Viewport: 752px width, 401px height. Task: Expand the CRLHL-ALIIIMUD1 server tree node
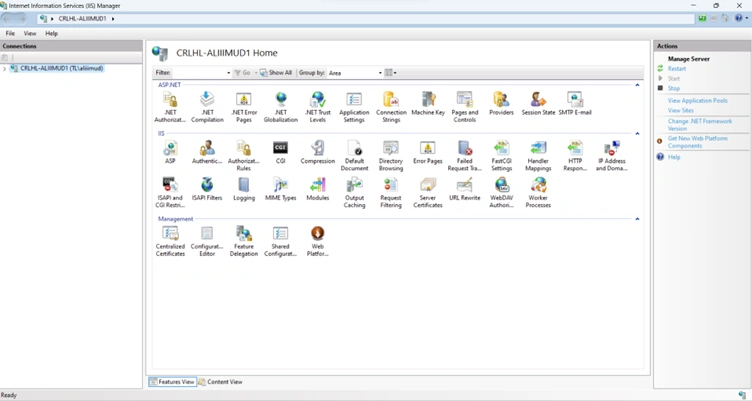click(x=4, y=69)
